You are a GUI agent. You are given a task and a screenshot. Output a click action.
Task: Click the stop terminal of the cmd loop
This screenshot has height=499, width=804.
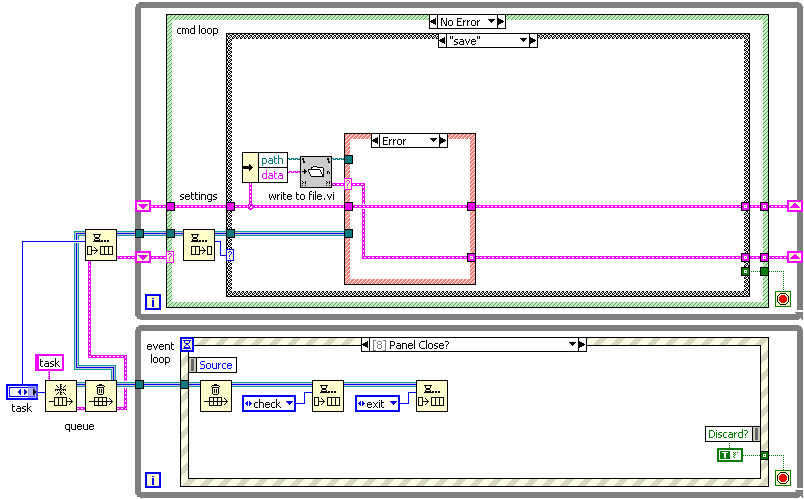click(782, 299)
